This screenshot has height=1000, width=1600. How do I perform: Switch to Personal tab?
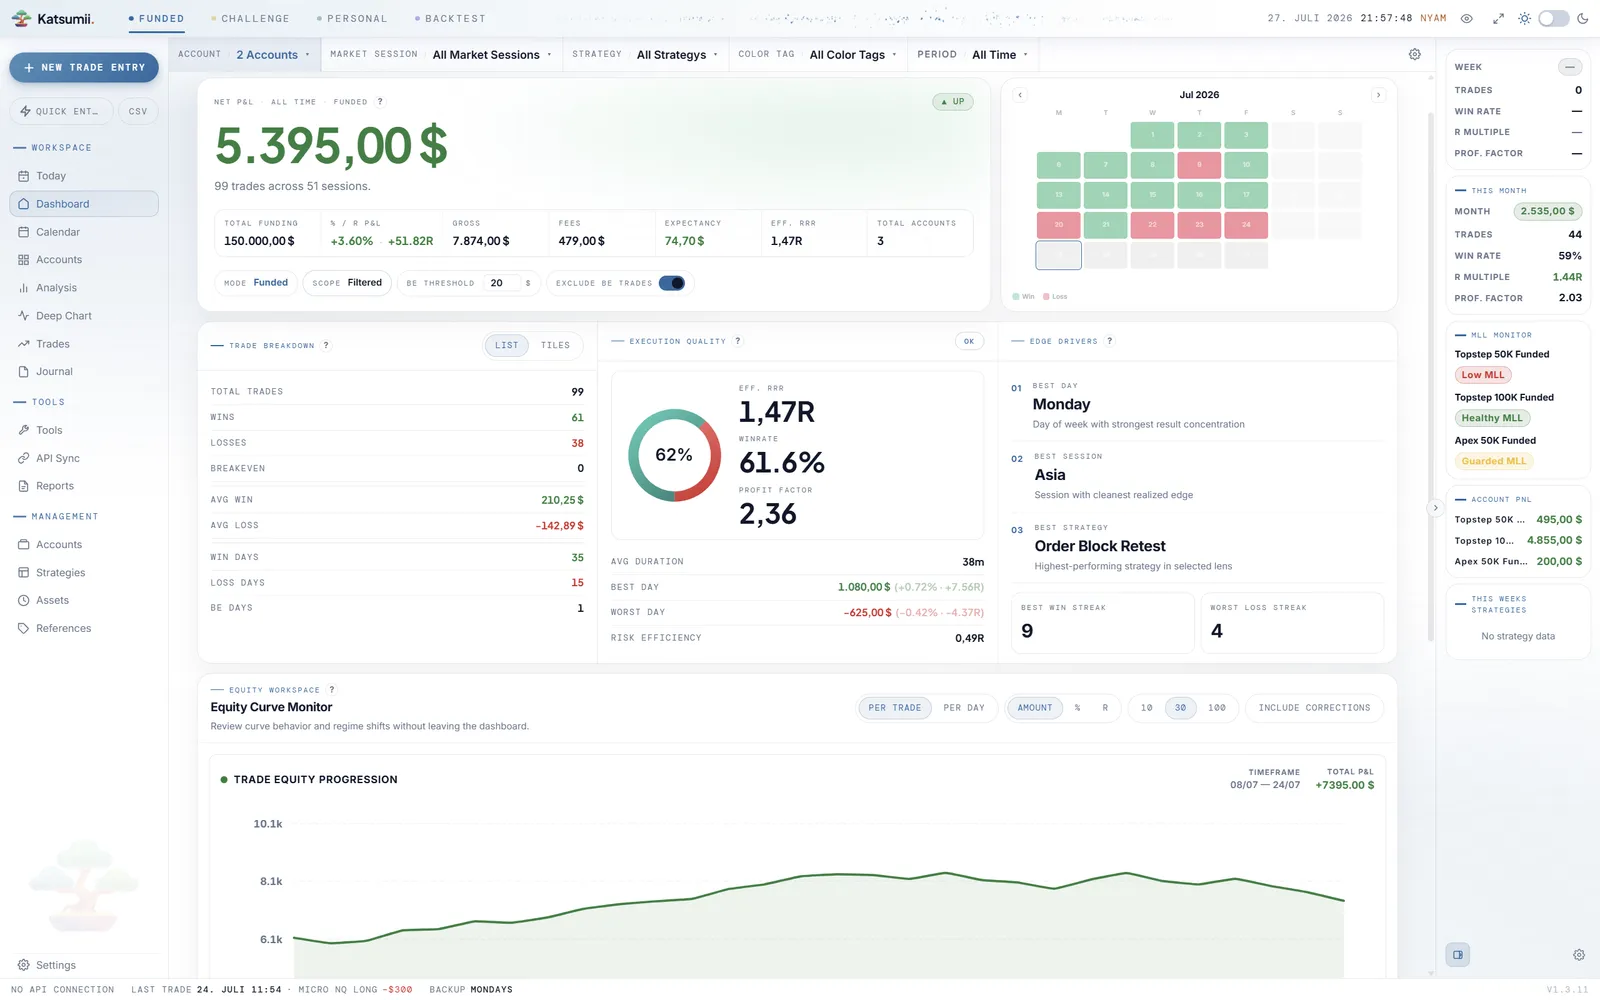point(352,19)
